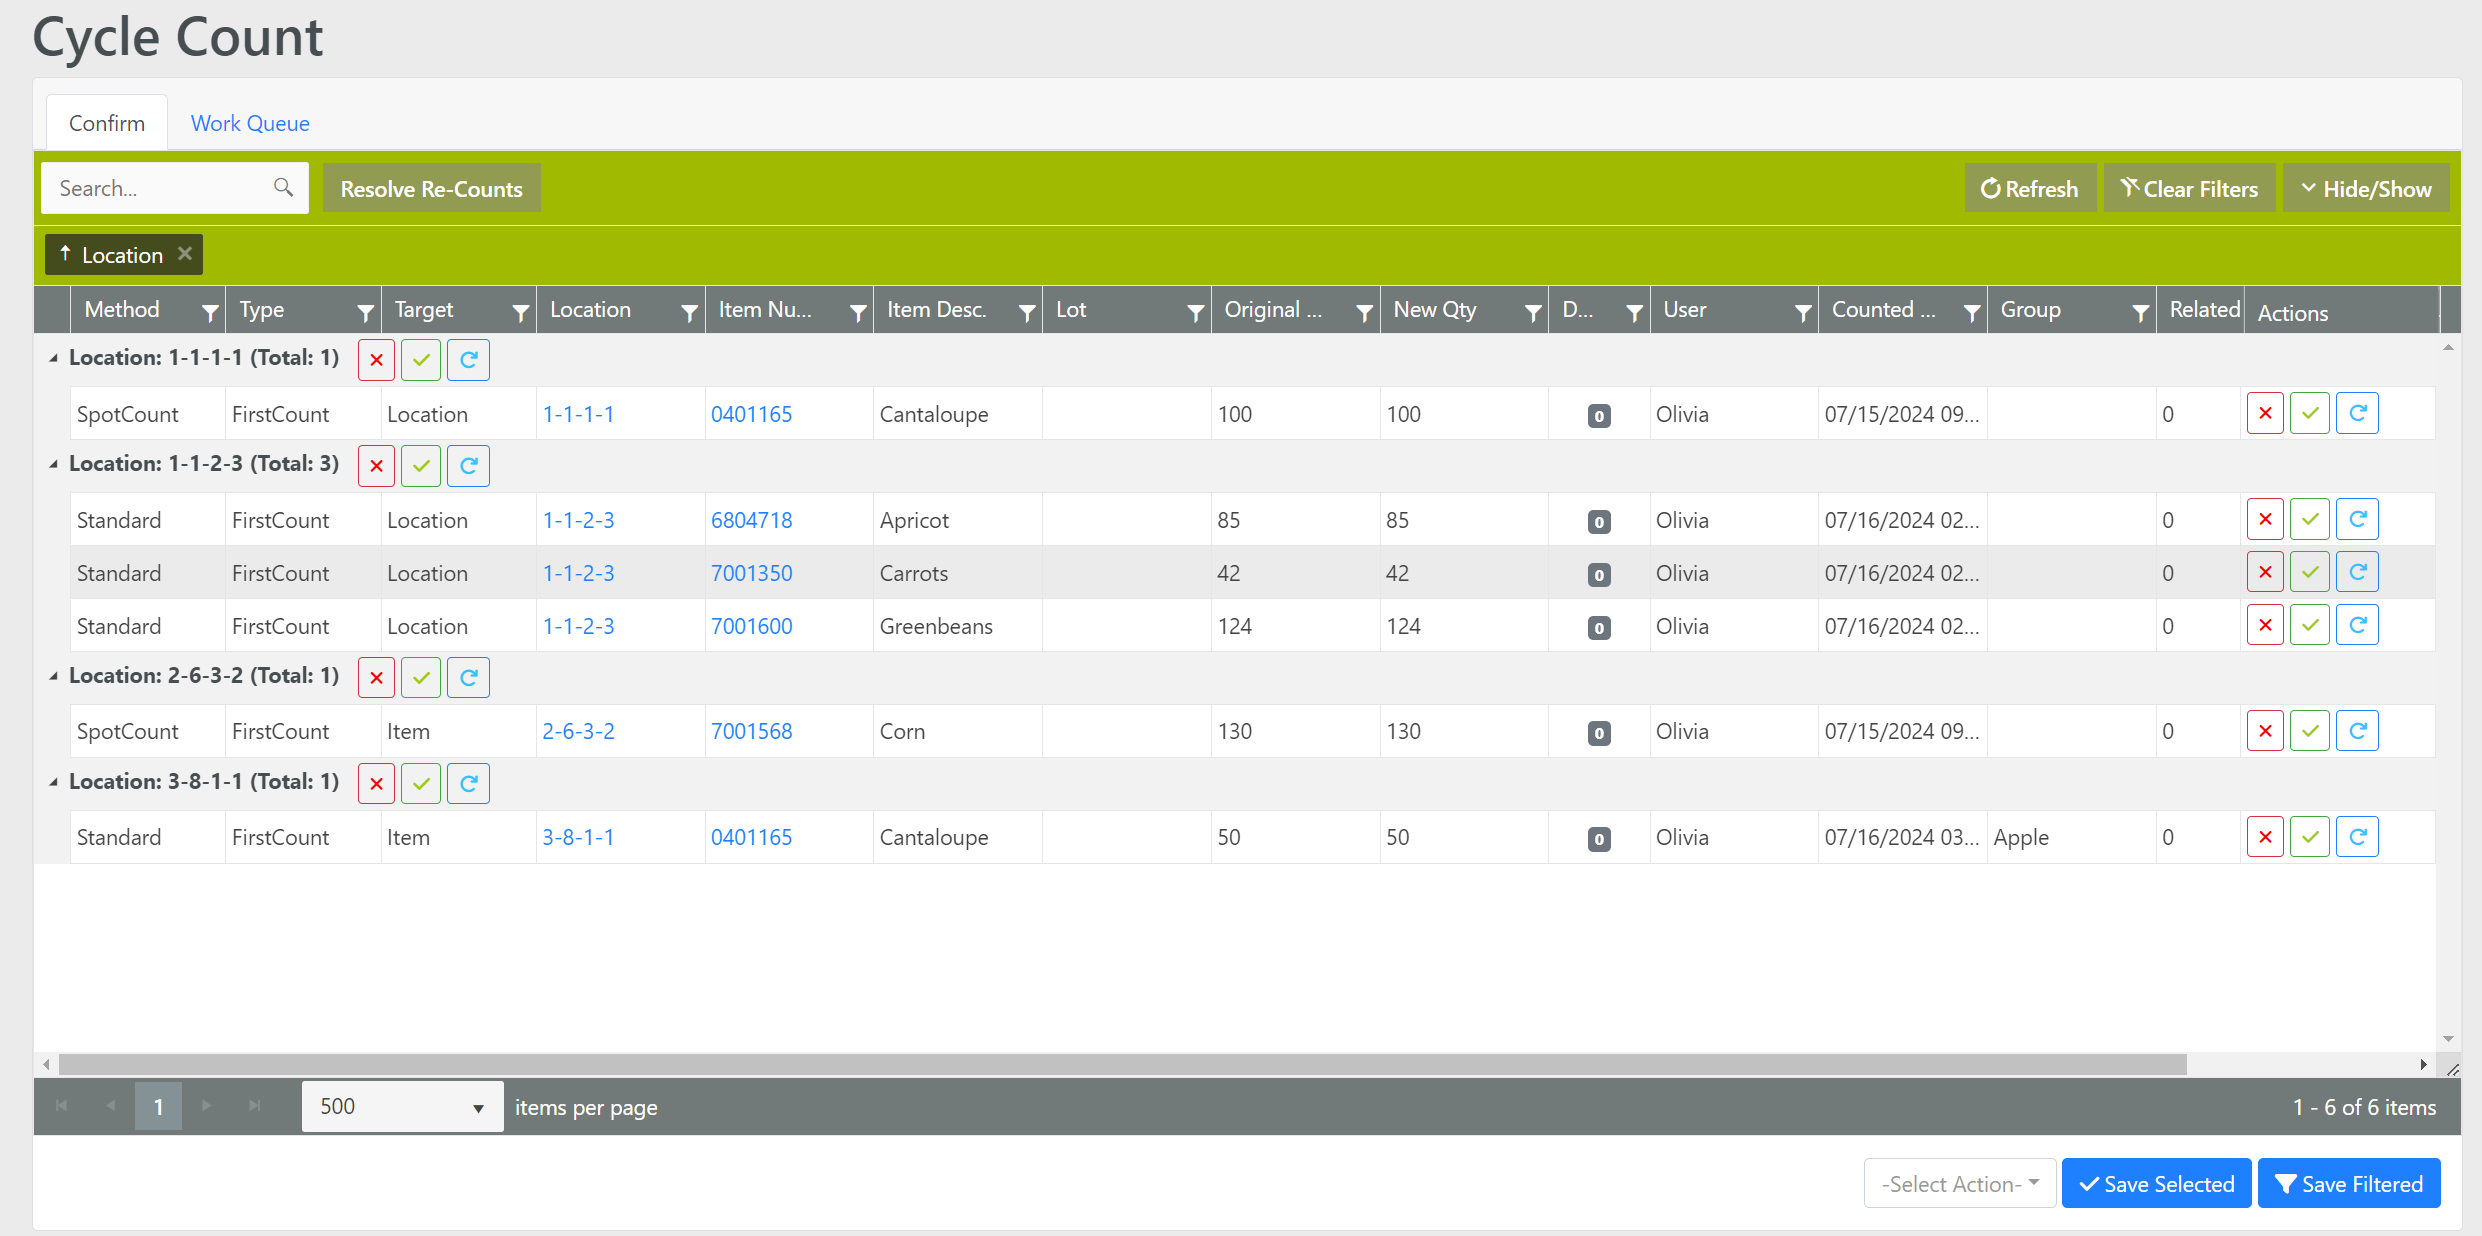Approve all counts in Location 1-1-2-3 group
The width and height of the screenshot is (2482, 1236).
click(x=421, y=466)
